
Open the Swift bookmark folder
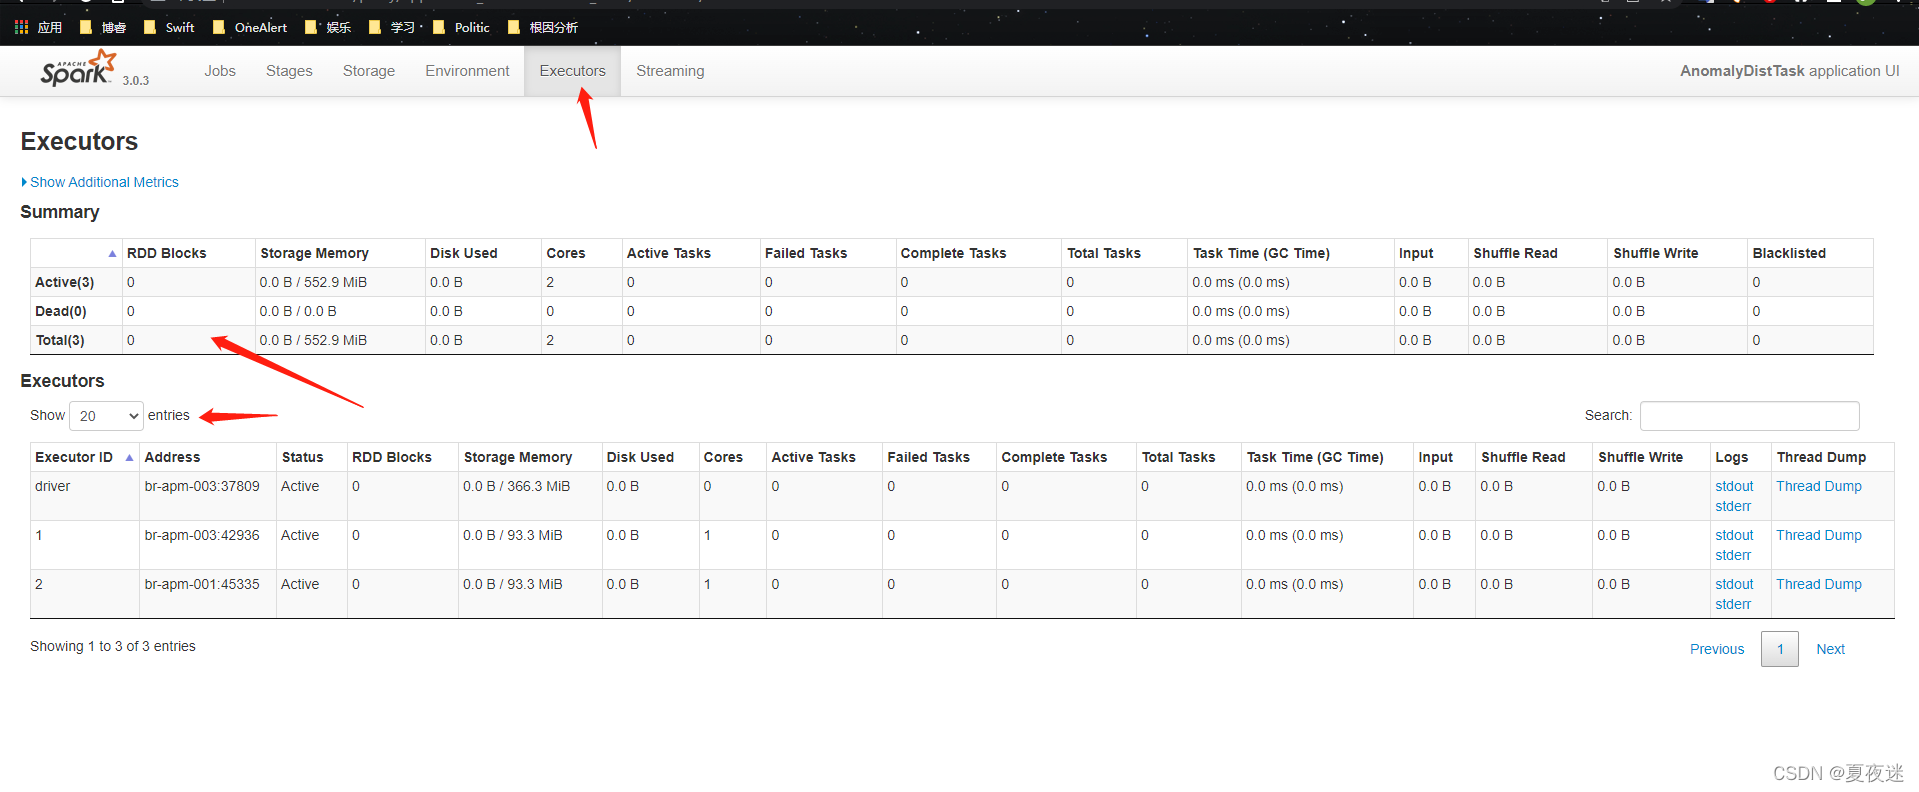pyautogui.click(x=169, y=27)
